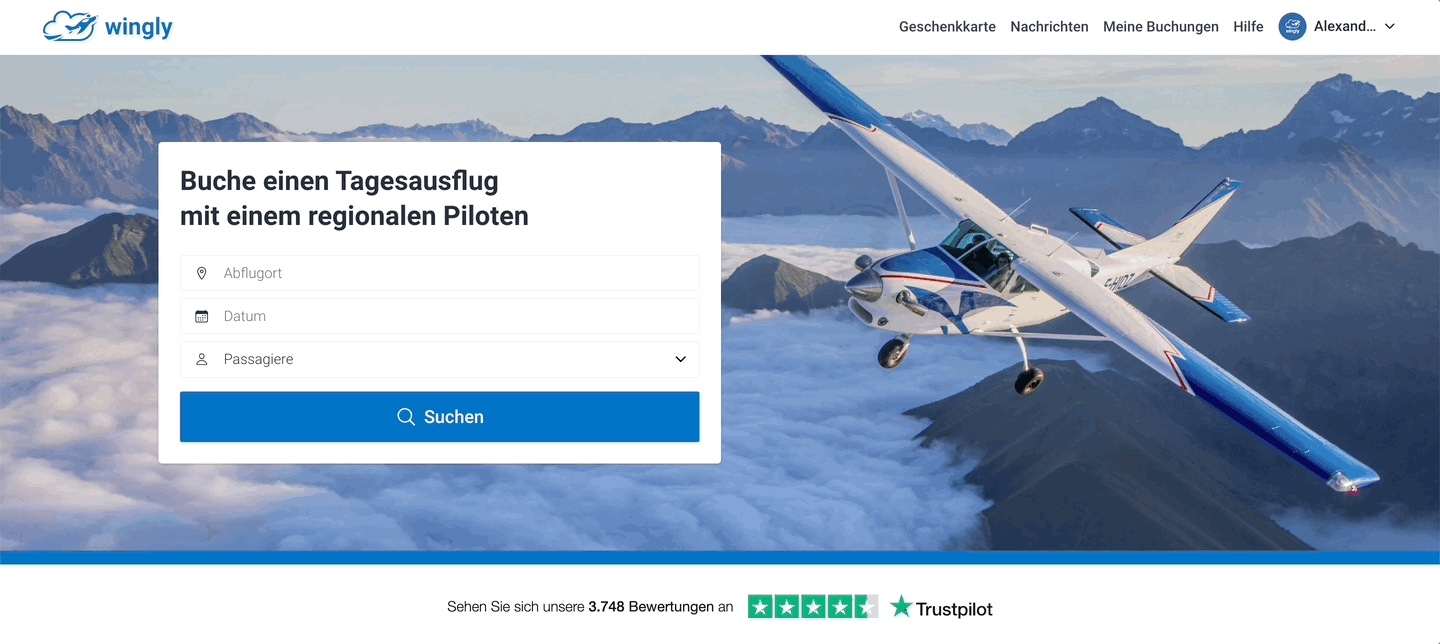Screen dimensions: 1440x644
Task: Focus the Abflugort input field
Action: coord(440,273)
